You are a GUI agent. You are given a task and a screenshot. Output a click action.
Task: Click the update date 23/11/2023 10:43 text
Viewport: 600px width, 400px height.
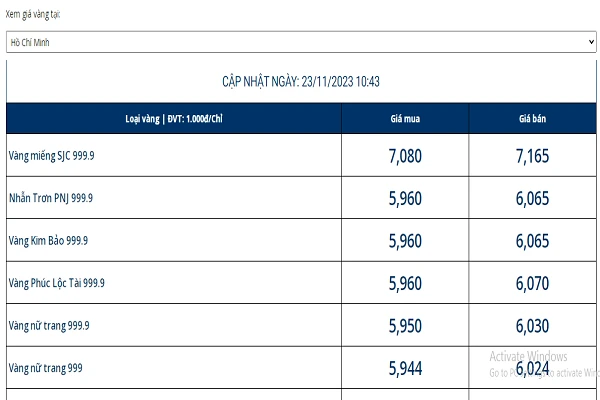(300, 81)
